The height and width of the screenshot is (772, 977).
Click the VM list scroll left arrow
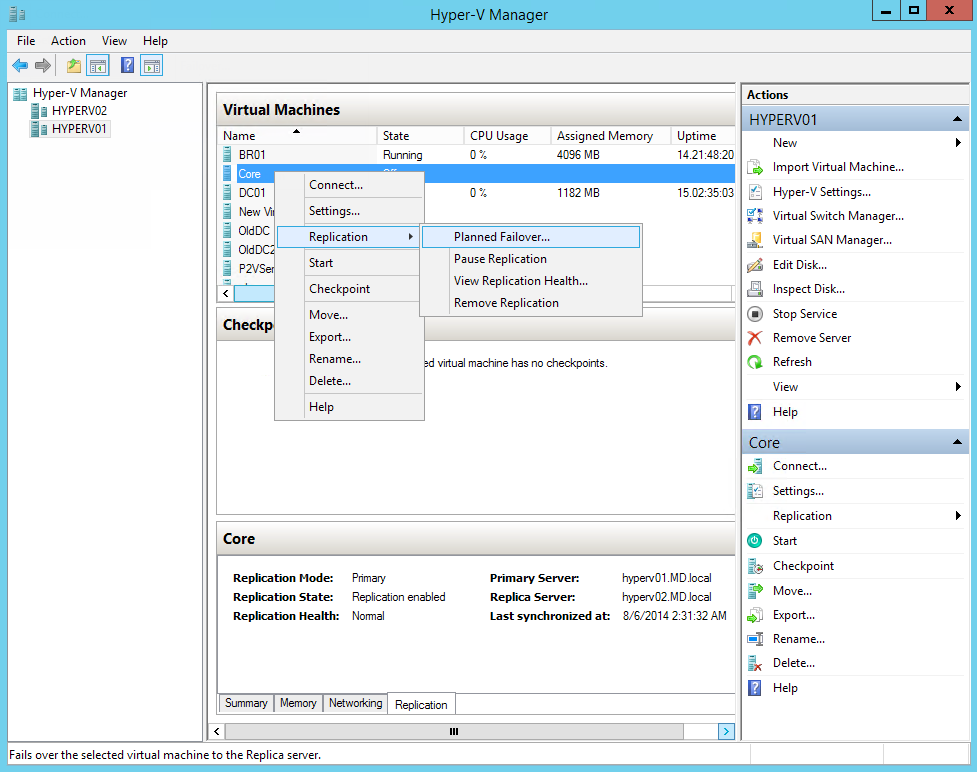tap(226, 293)
